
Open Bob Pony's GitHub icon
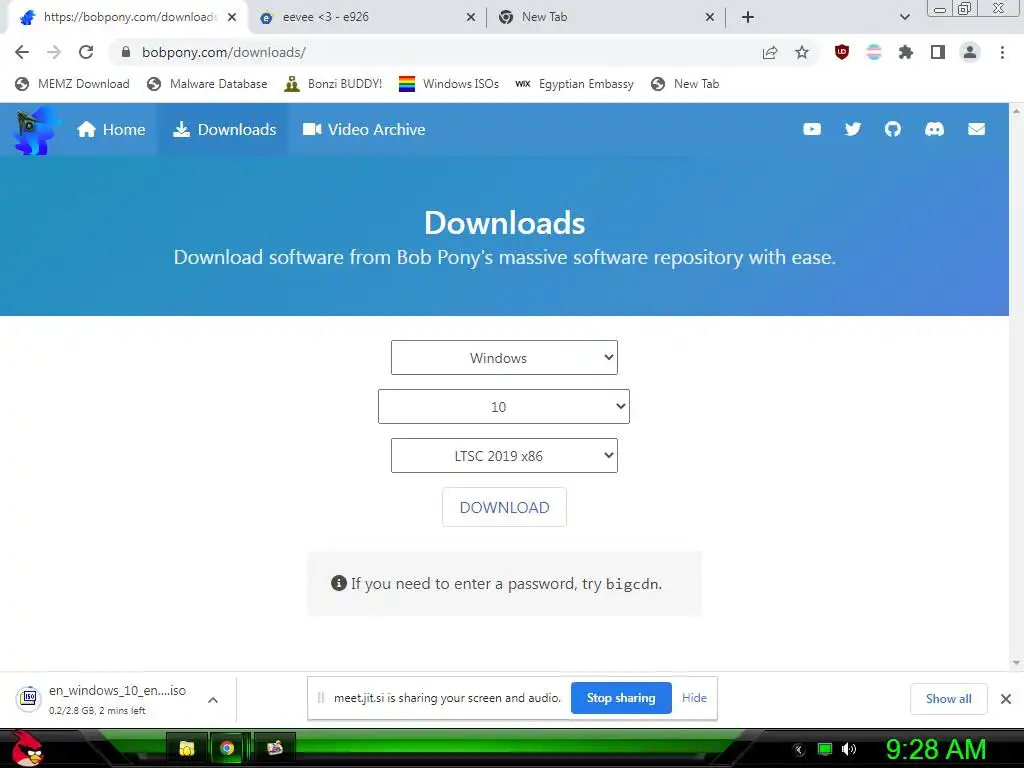[x=893, y=129]
